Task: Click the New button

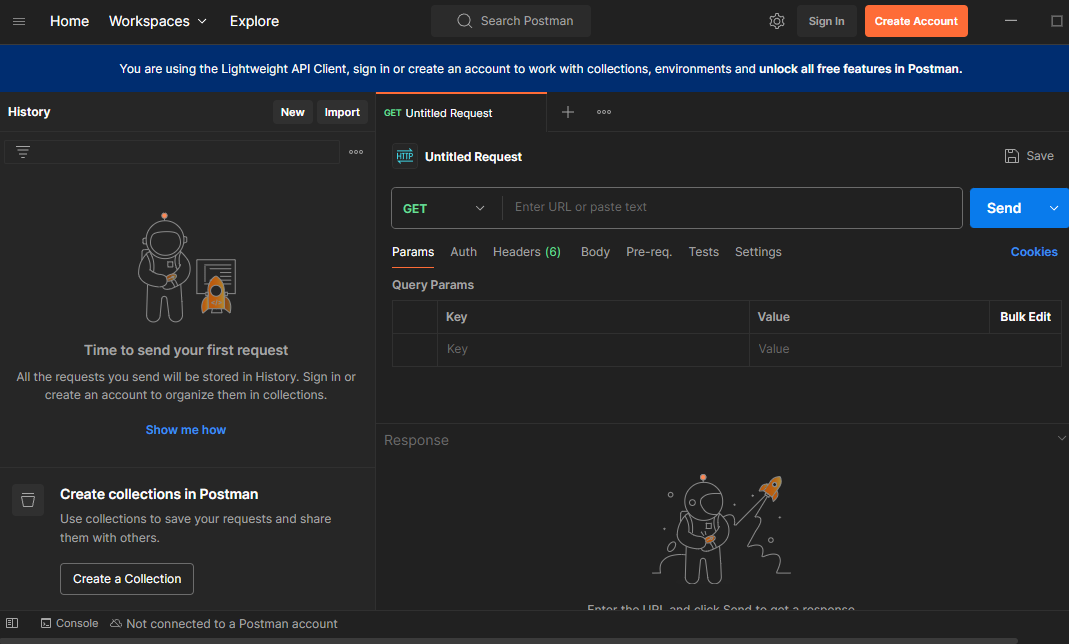Action: tap(292, 112)
